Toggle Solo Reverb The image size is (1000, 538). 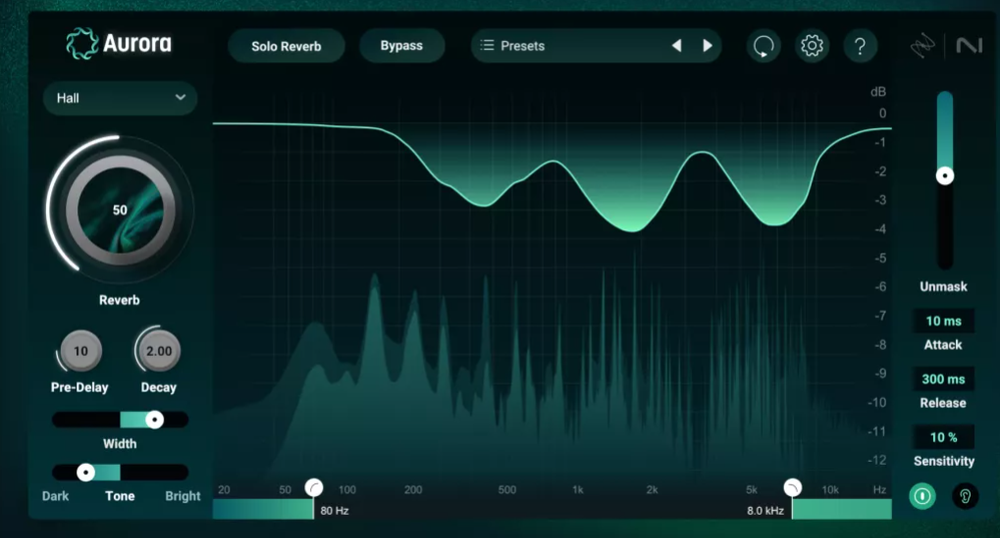tap(286, 46)
